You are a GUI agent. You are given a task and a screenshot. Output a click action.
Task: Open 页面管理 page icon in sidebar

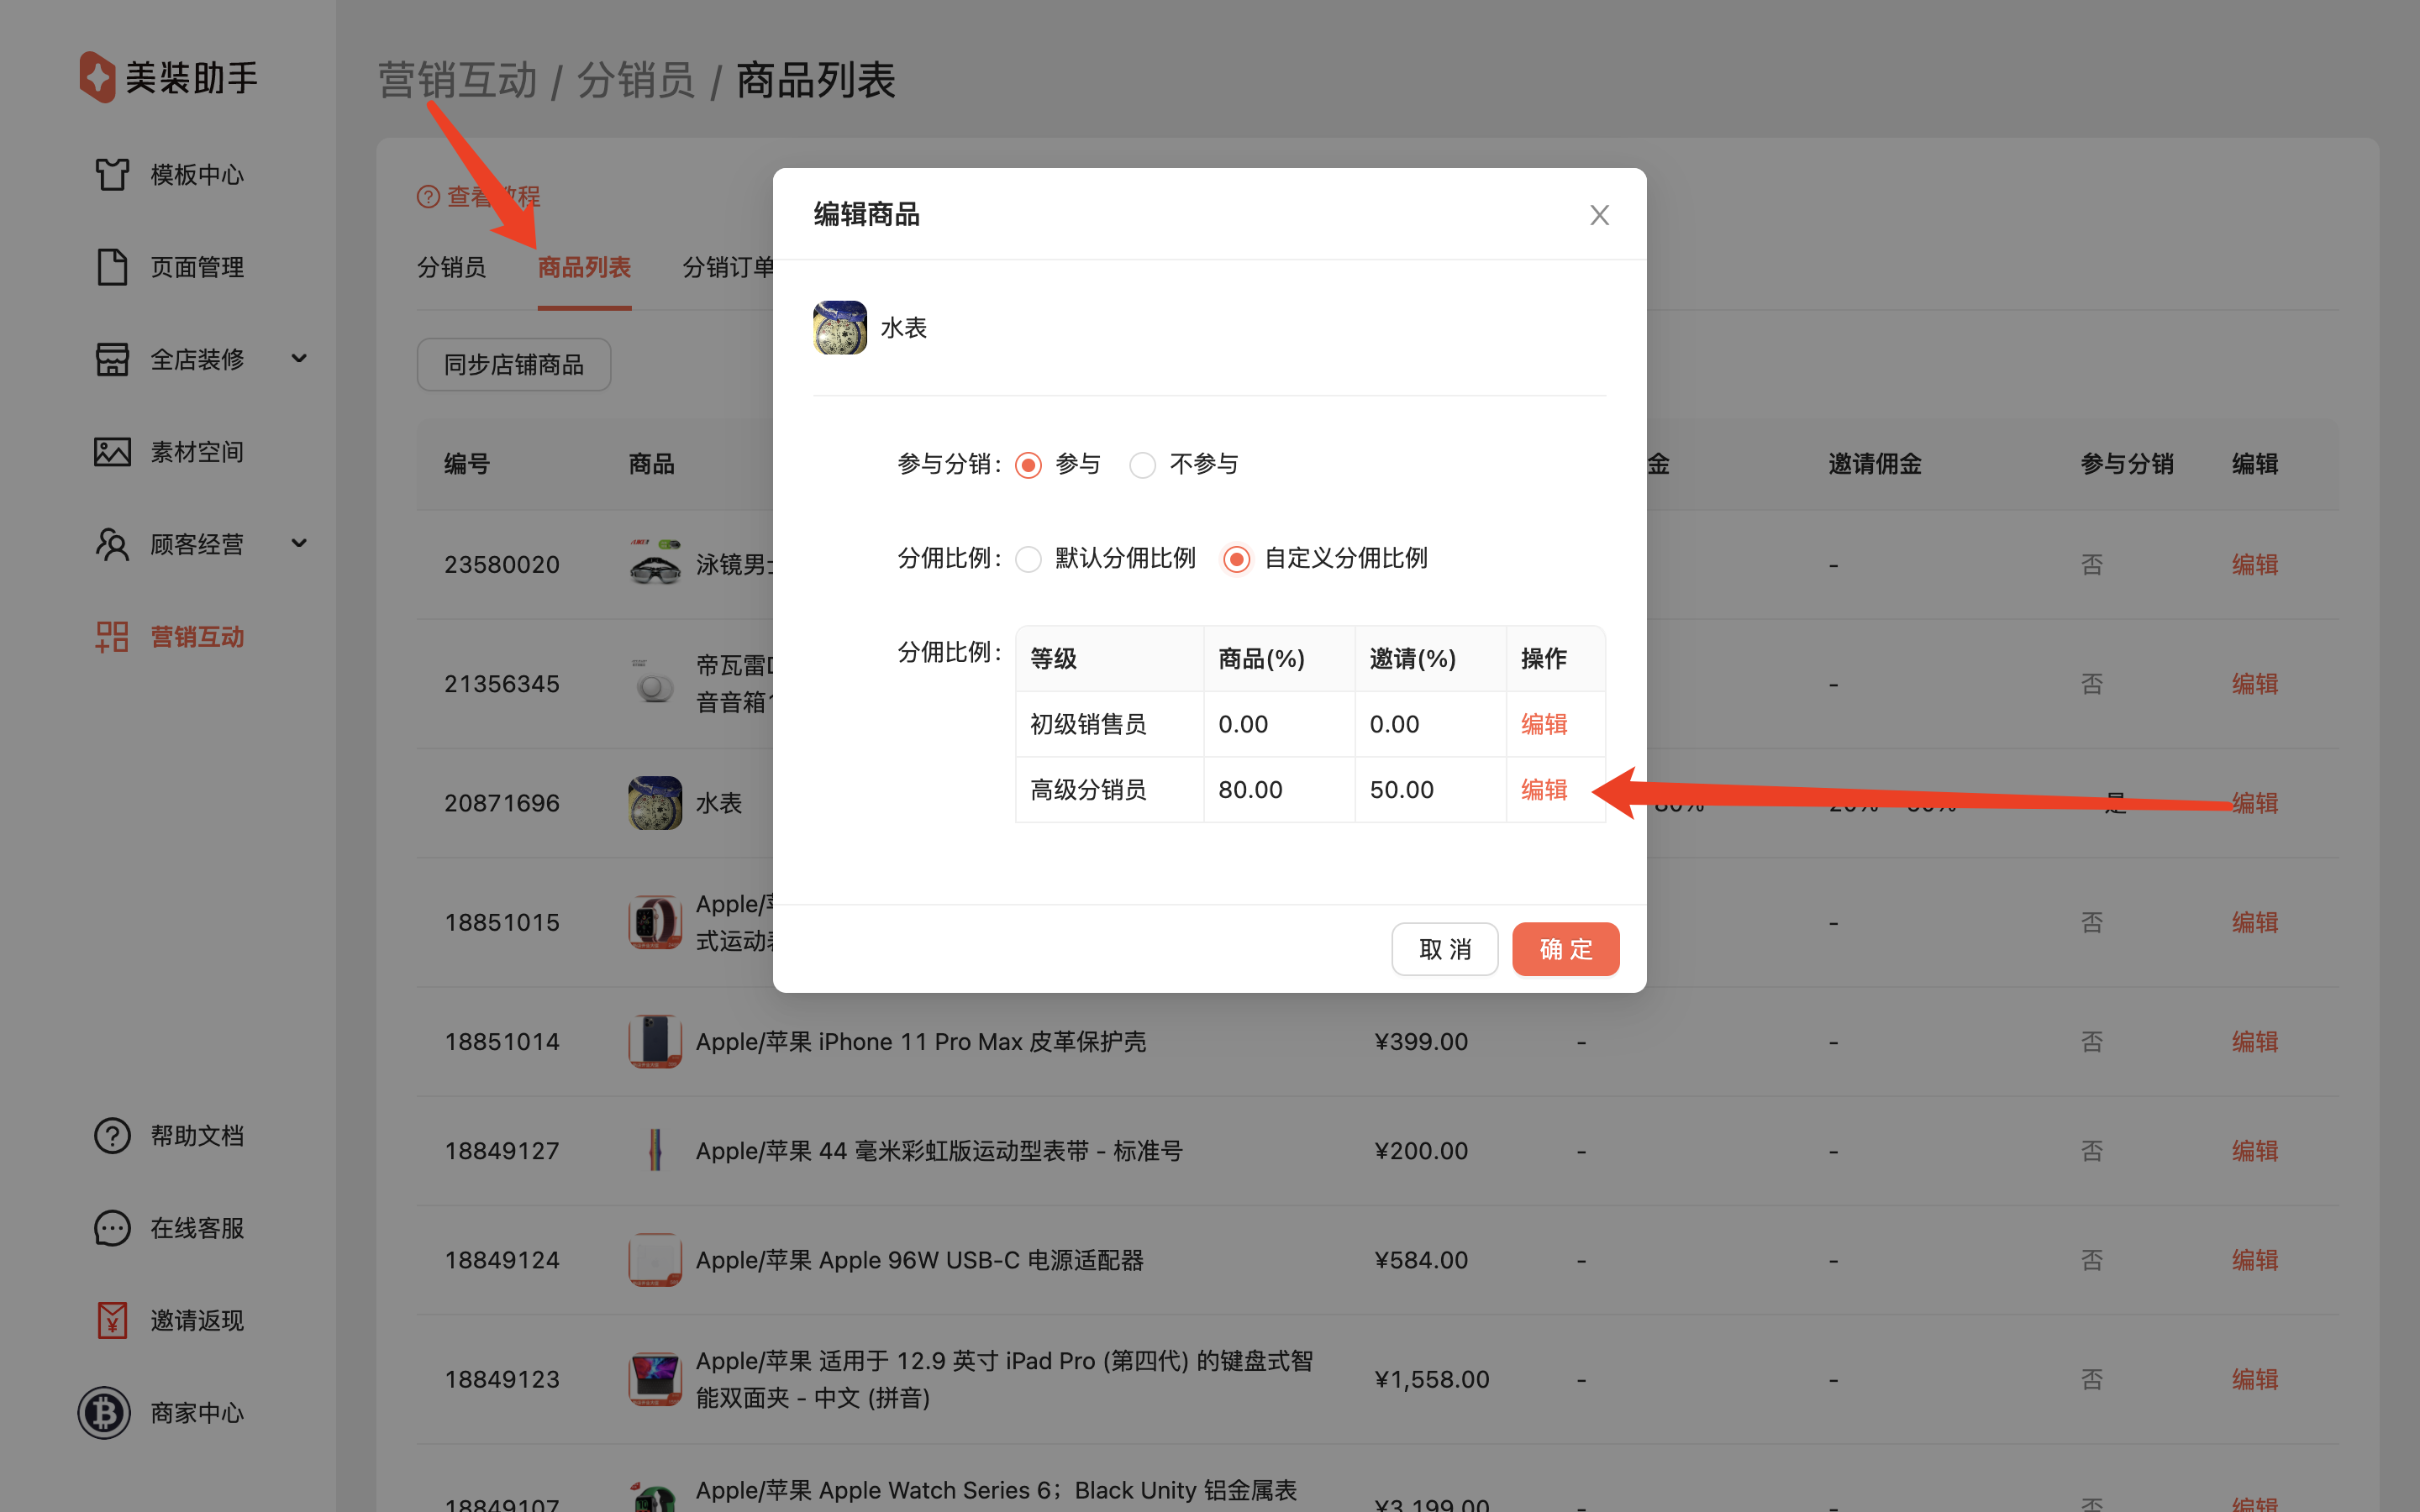point(112,267)
